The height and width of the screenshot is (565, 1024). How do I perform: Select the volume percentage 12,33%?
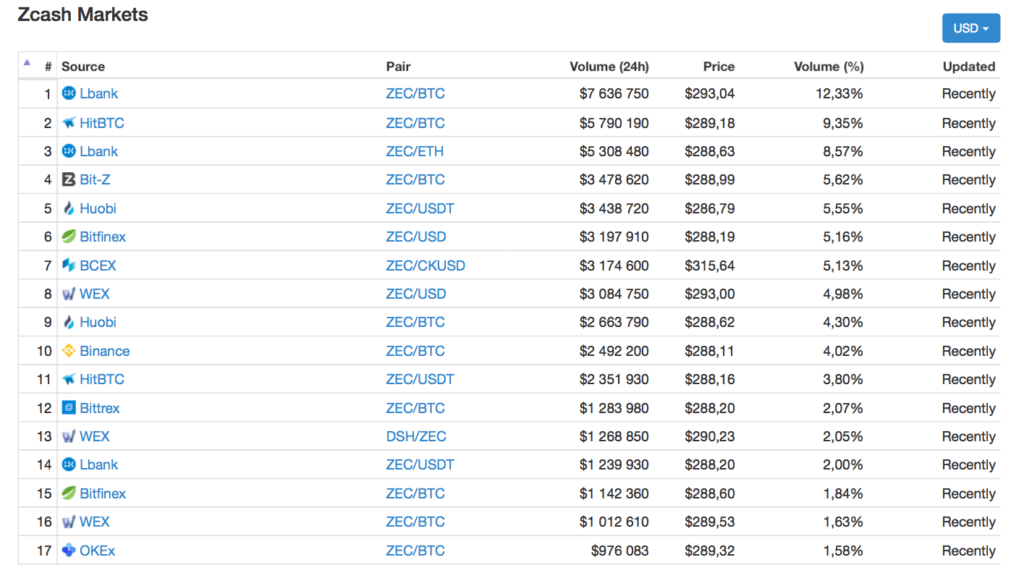839,93
